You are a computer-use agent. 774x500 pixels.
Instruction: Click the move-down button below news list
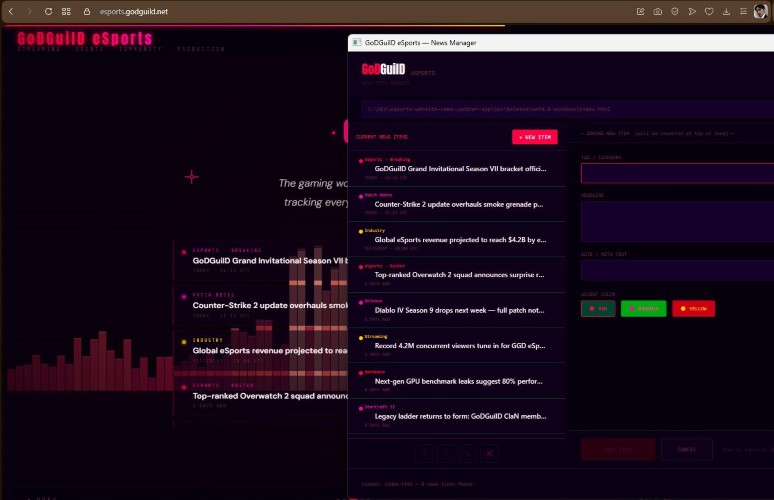pyautogui.click(x=446, y=453)
